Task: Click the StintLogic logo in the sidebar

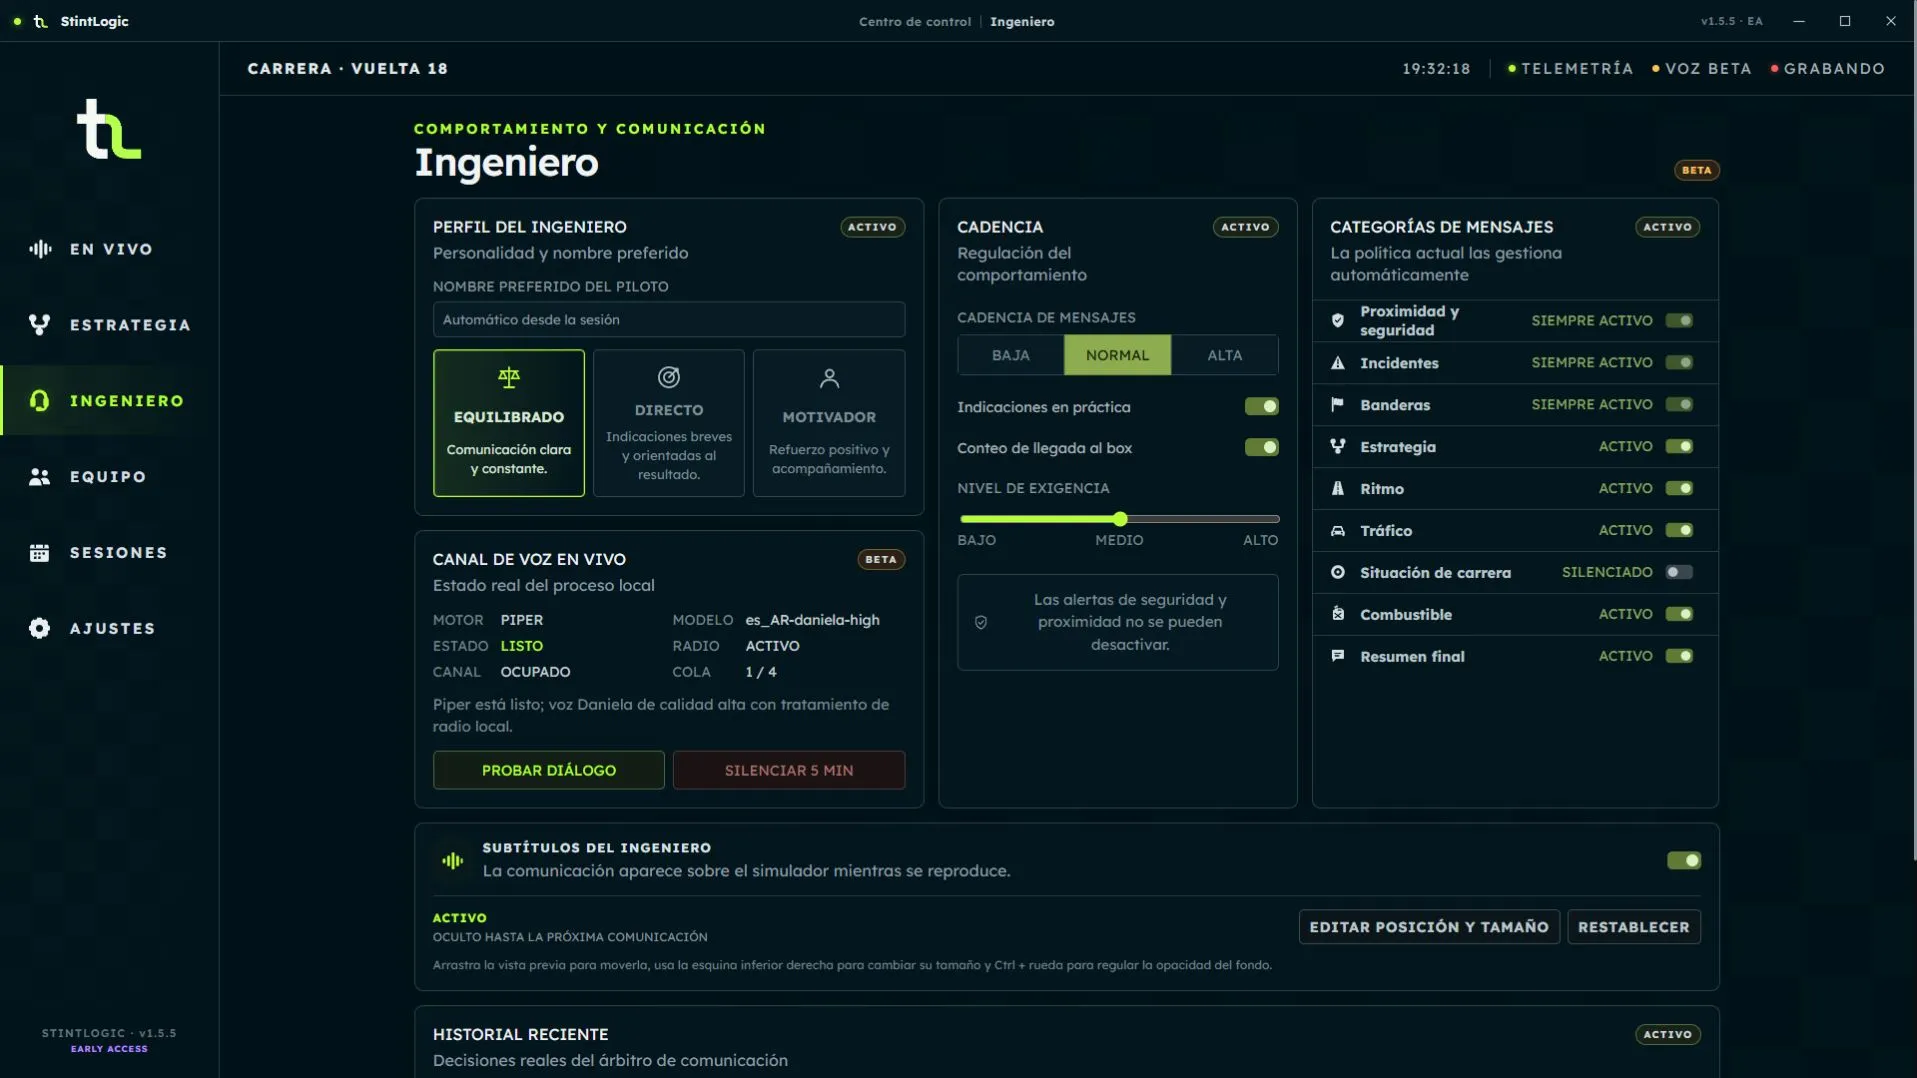Action: tap(109, 129)
